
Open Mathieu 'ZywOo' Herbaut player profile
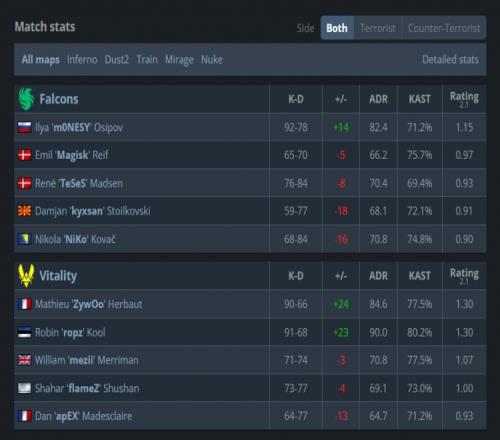89,304
